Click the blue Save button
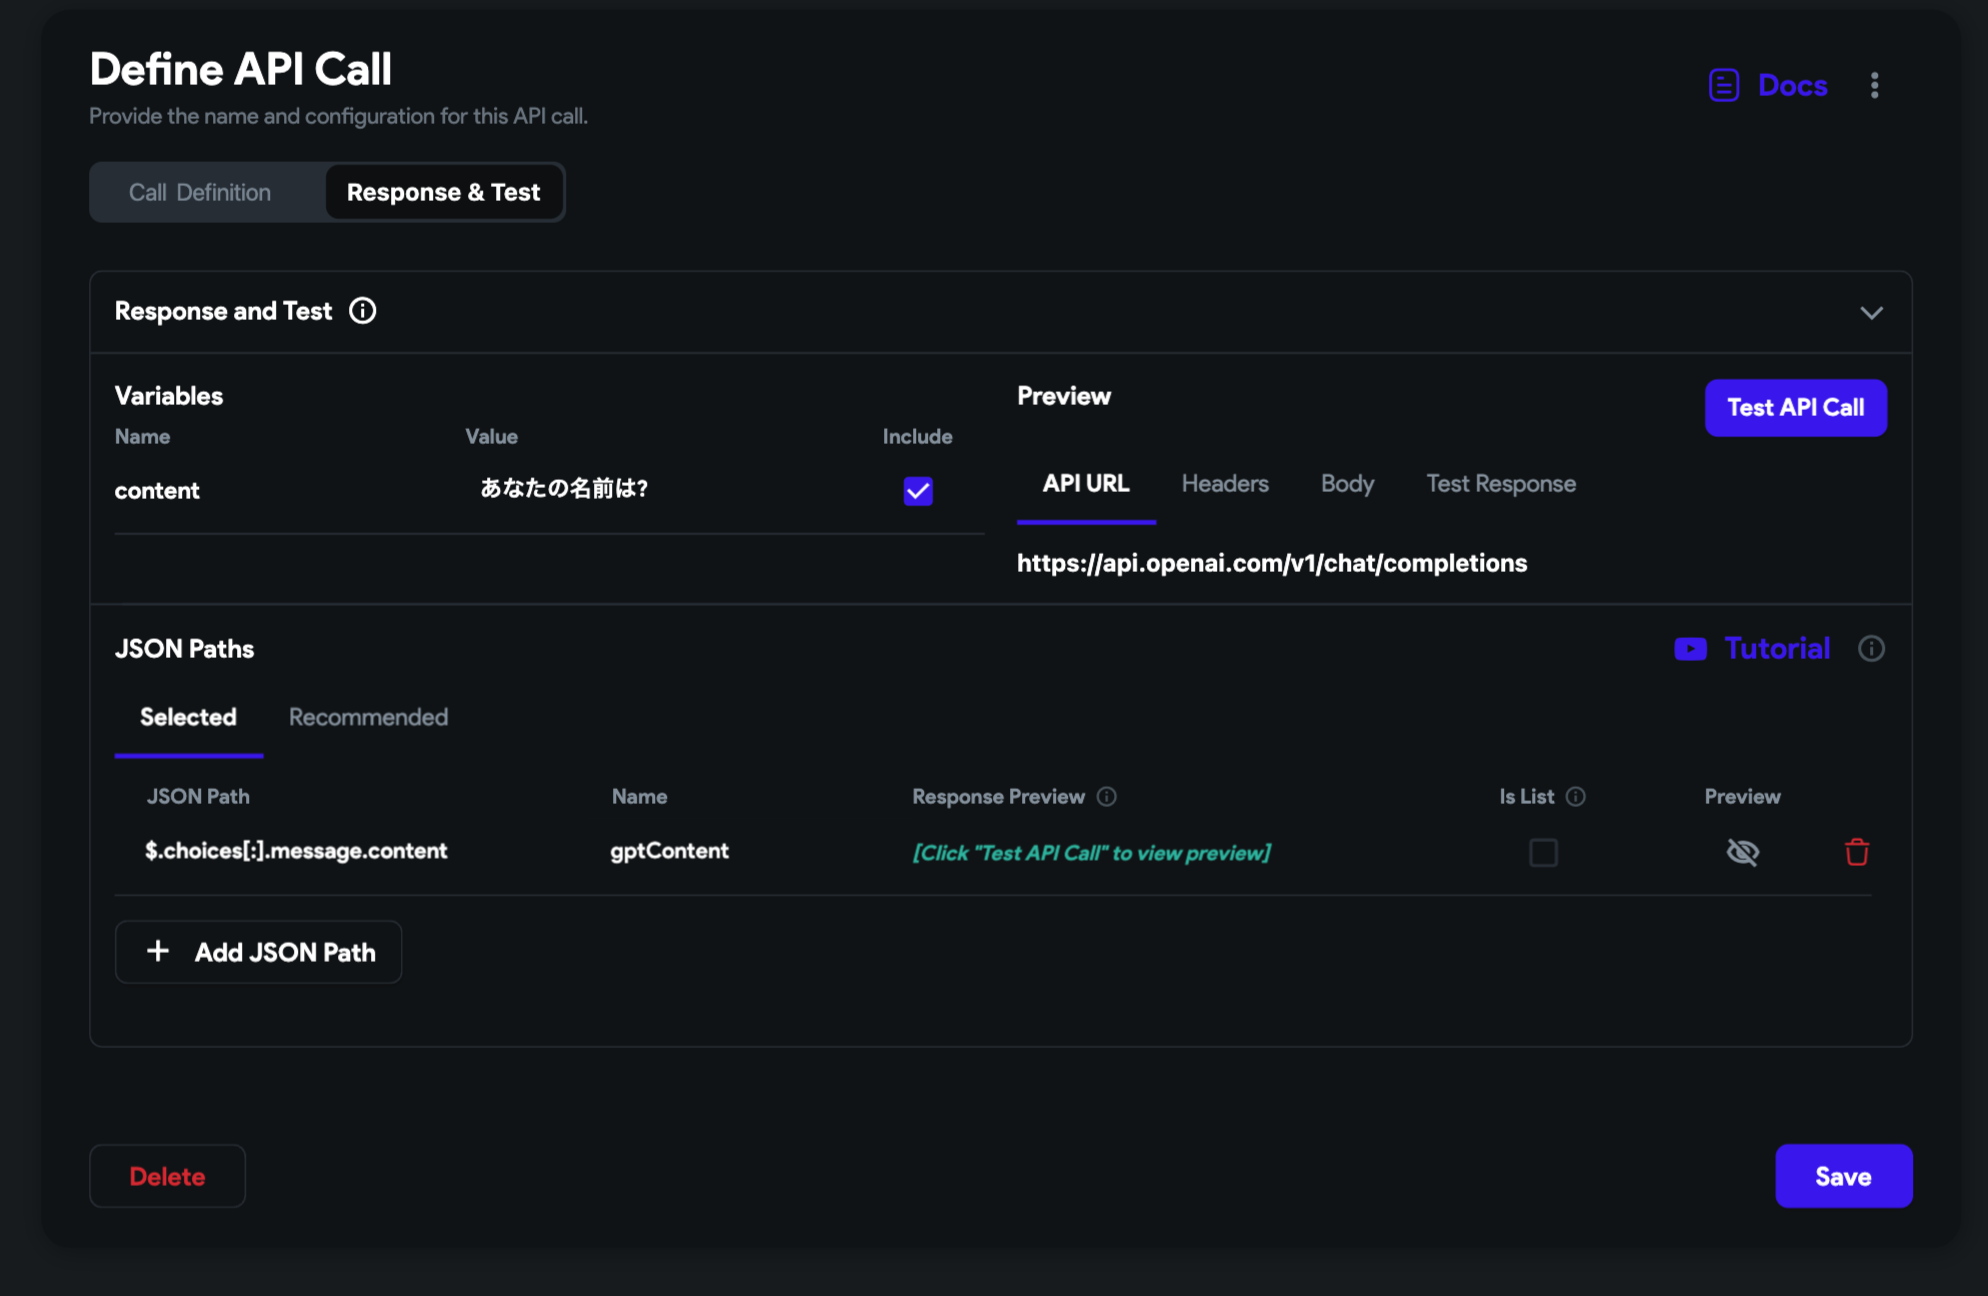The image size is (1988, 1296). [x=1843, y=1176]
